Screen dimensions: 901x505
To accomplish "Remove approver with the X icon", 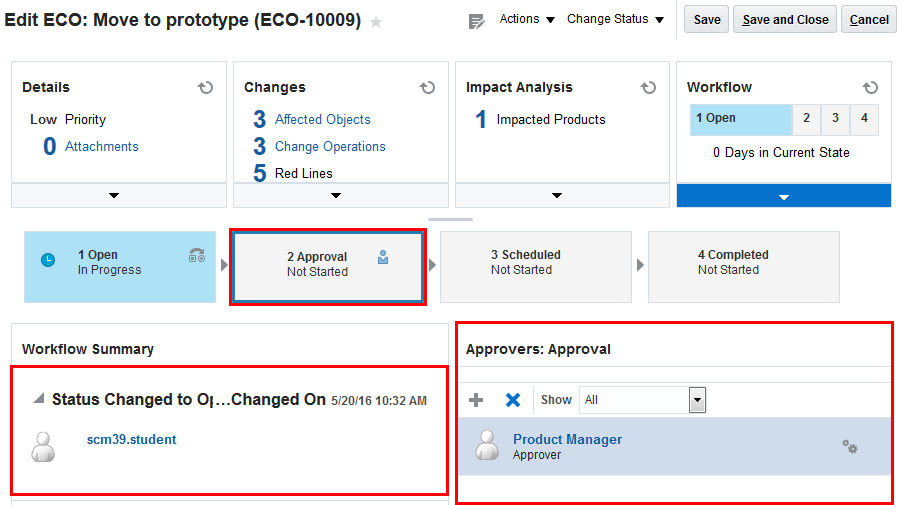I will (513, 400).
